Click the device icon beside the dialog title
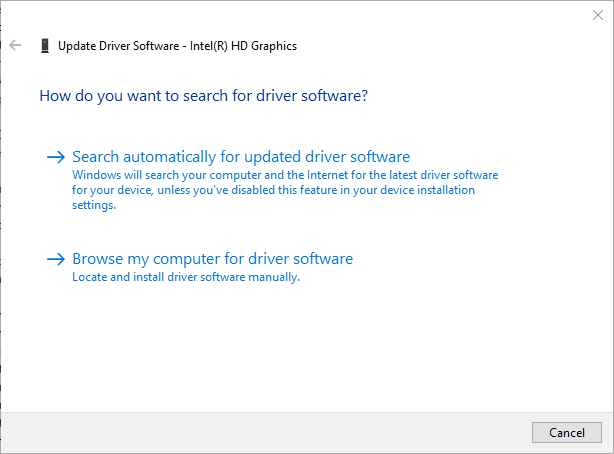 point(45,46)
